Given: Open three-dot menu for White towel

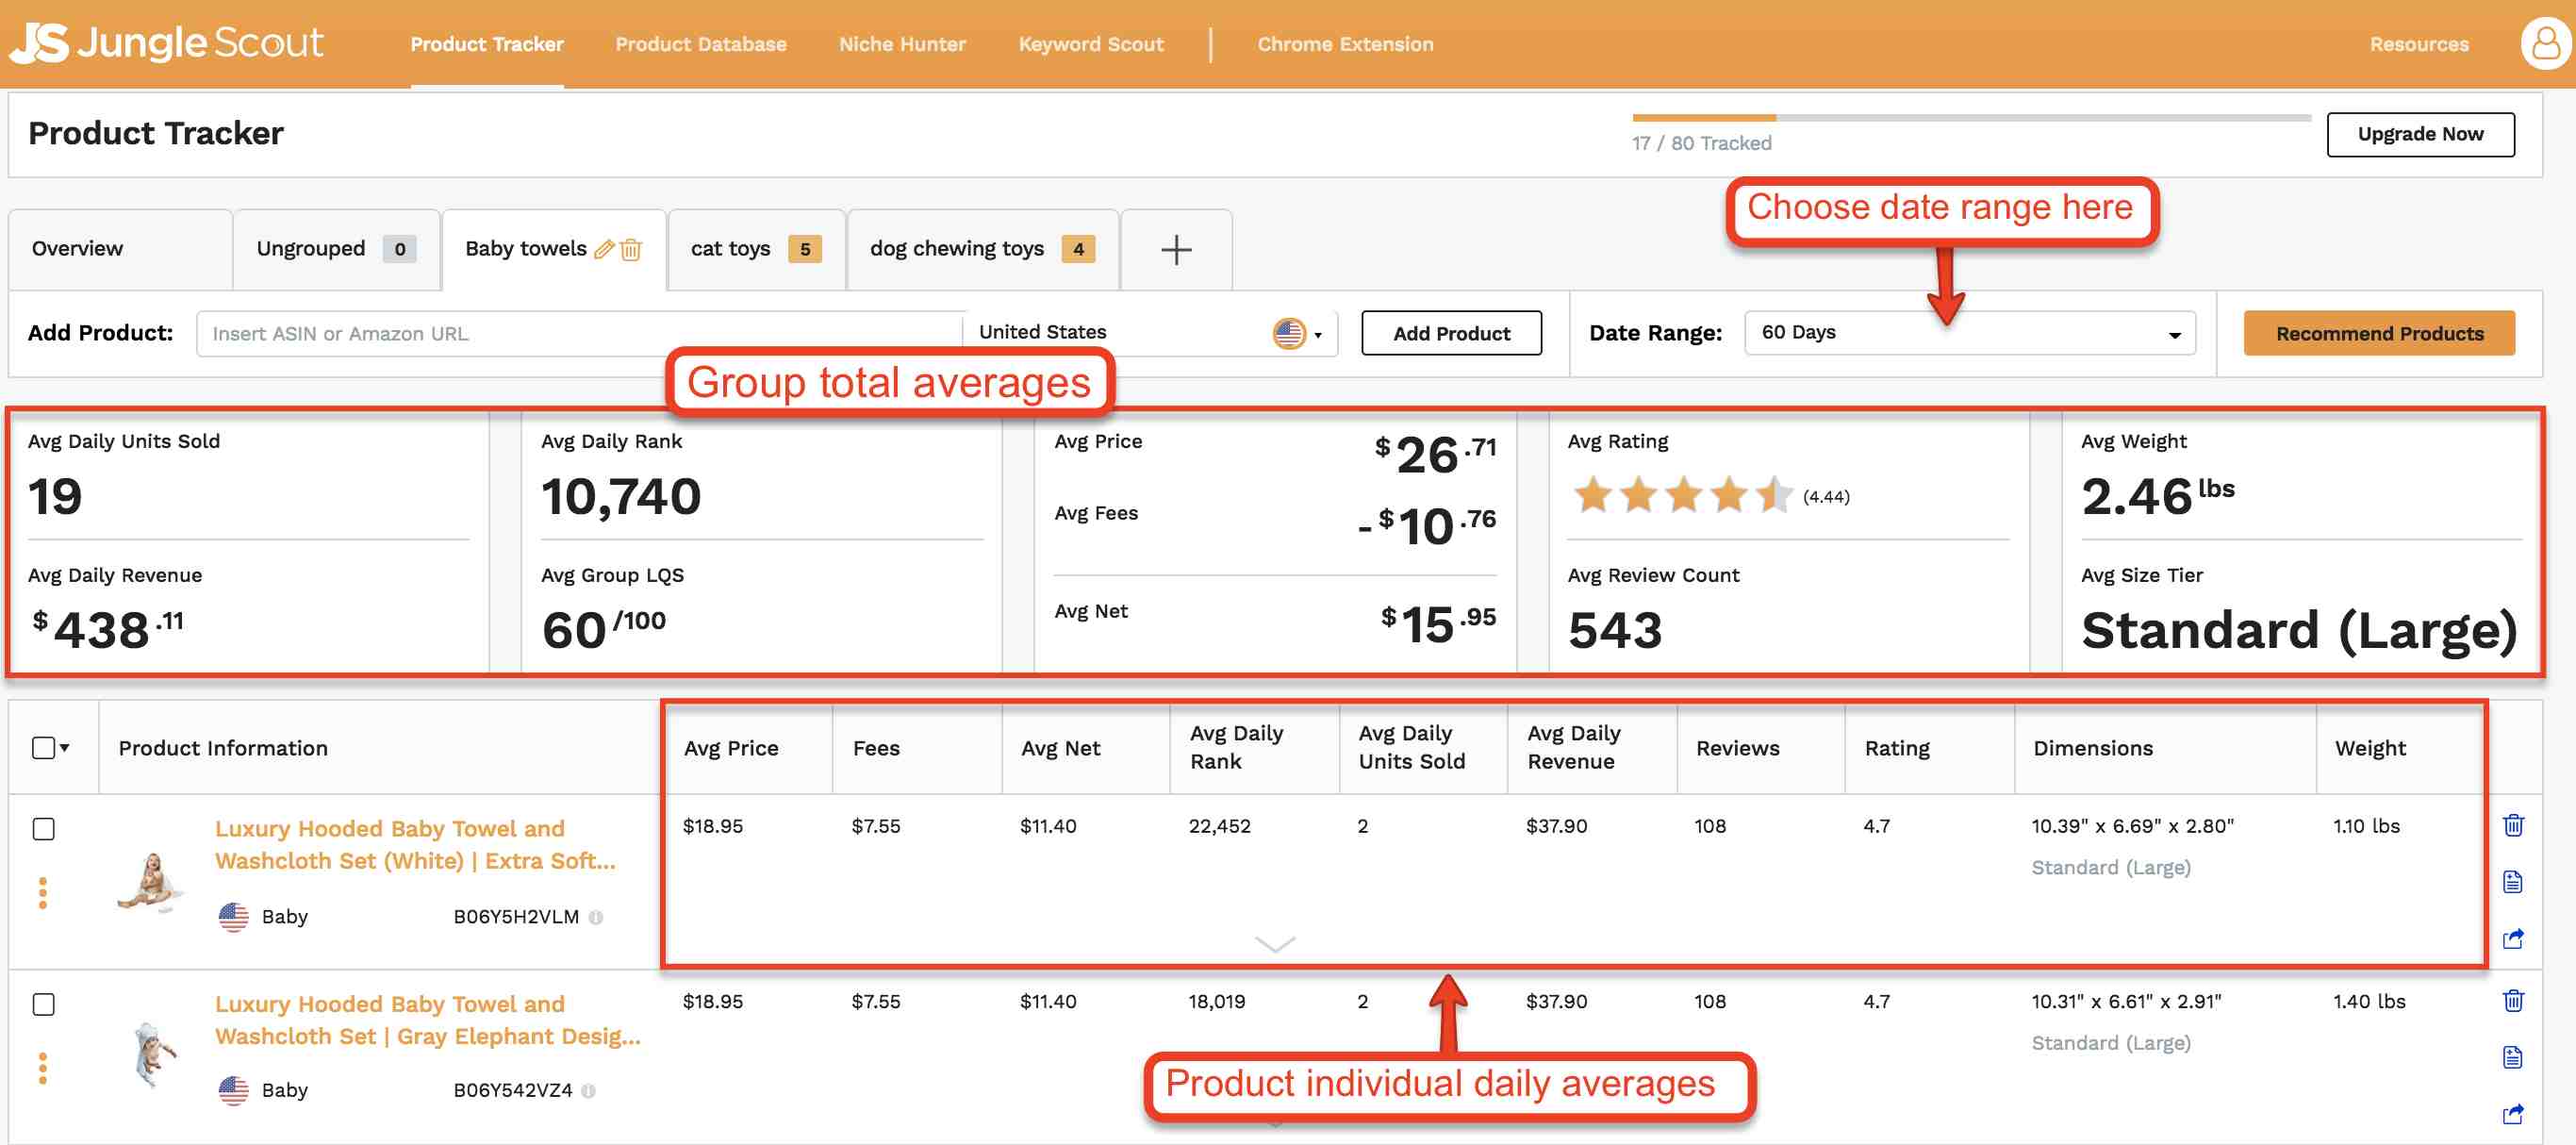Looking at the screenshot, I should tap(43, 892).
